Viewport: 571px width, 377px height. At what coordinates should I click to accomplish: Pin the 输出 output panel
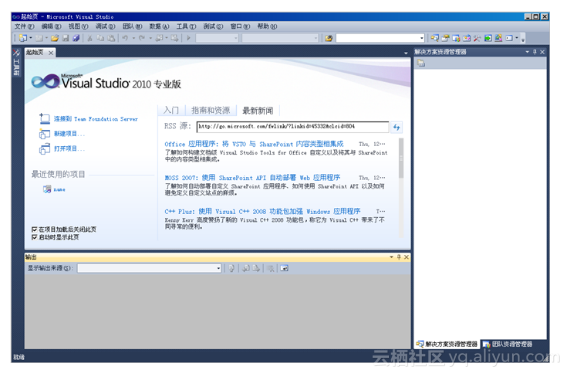[399, 257]
